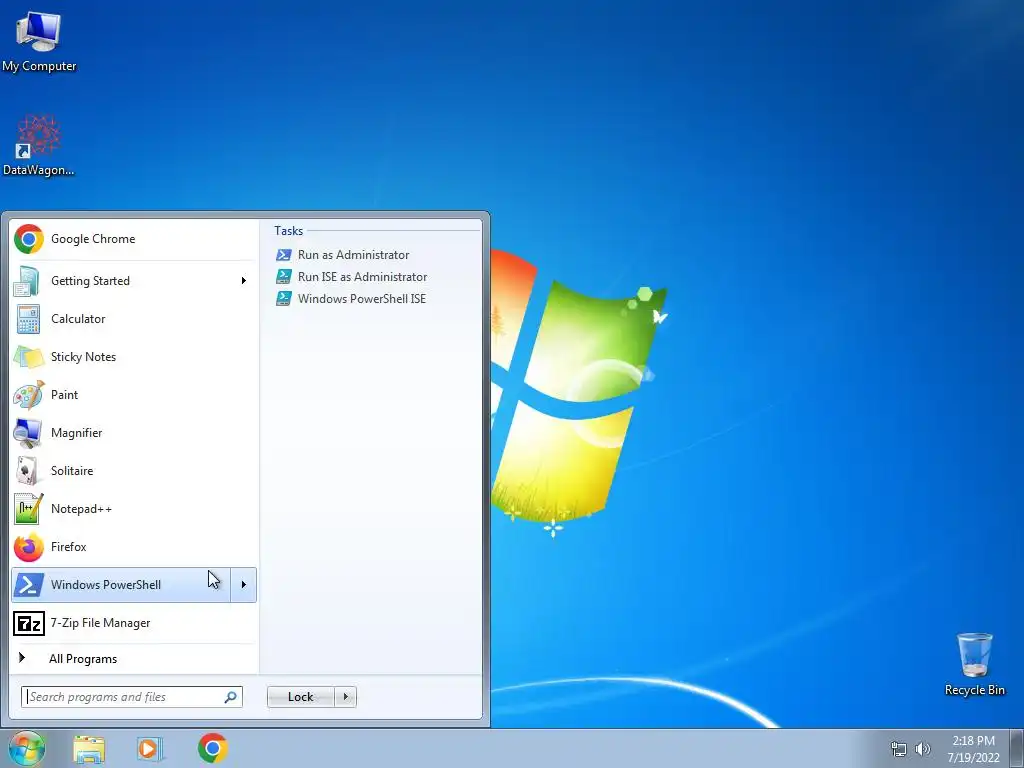Image resolution: width=1024 pixels, height=768 pixels.
Task: Click the search magnifier icon in Start menu
Action: pos(231,697)
